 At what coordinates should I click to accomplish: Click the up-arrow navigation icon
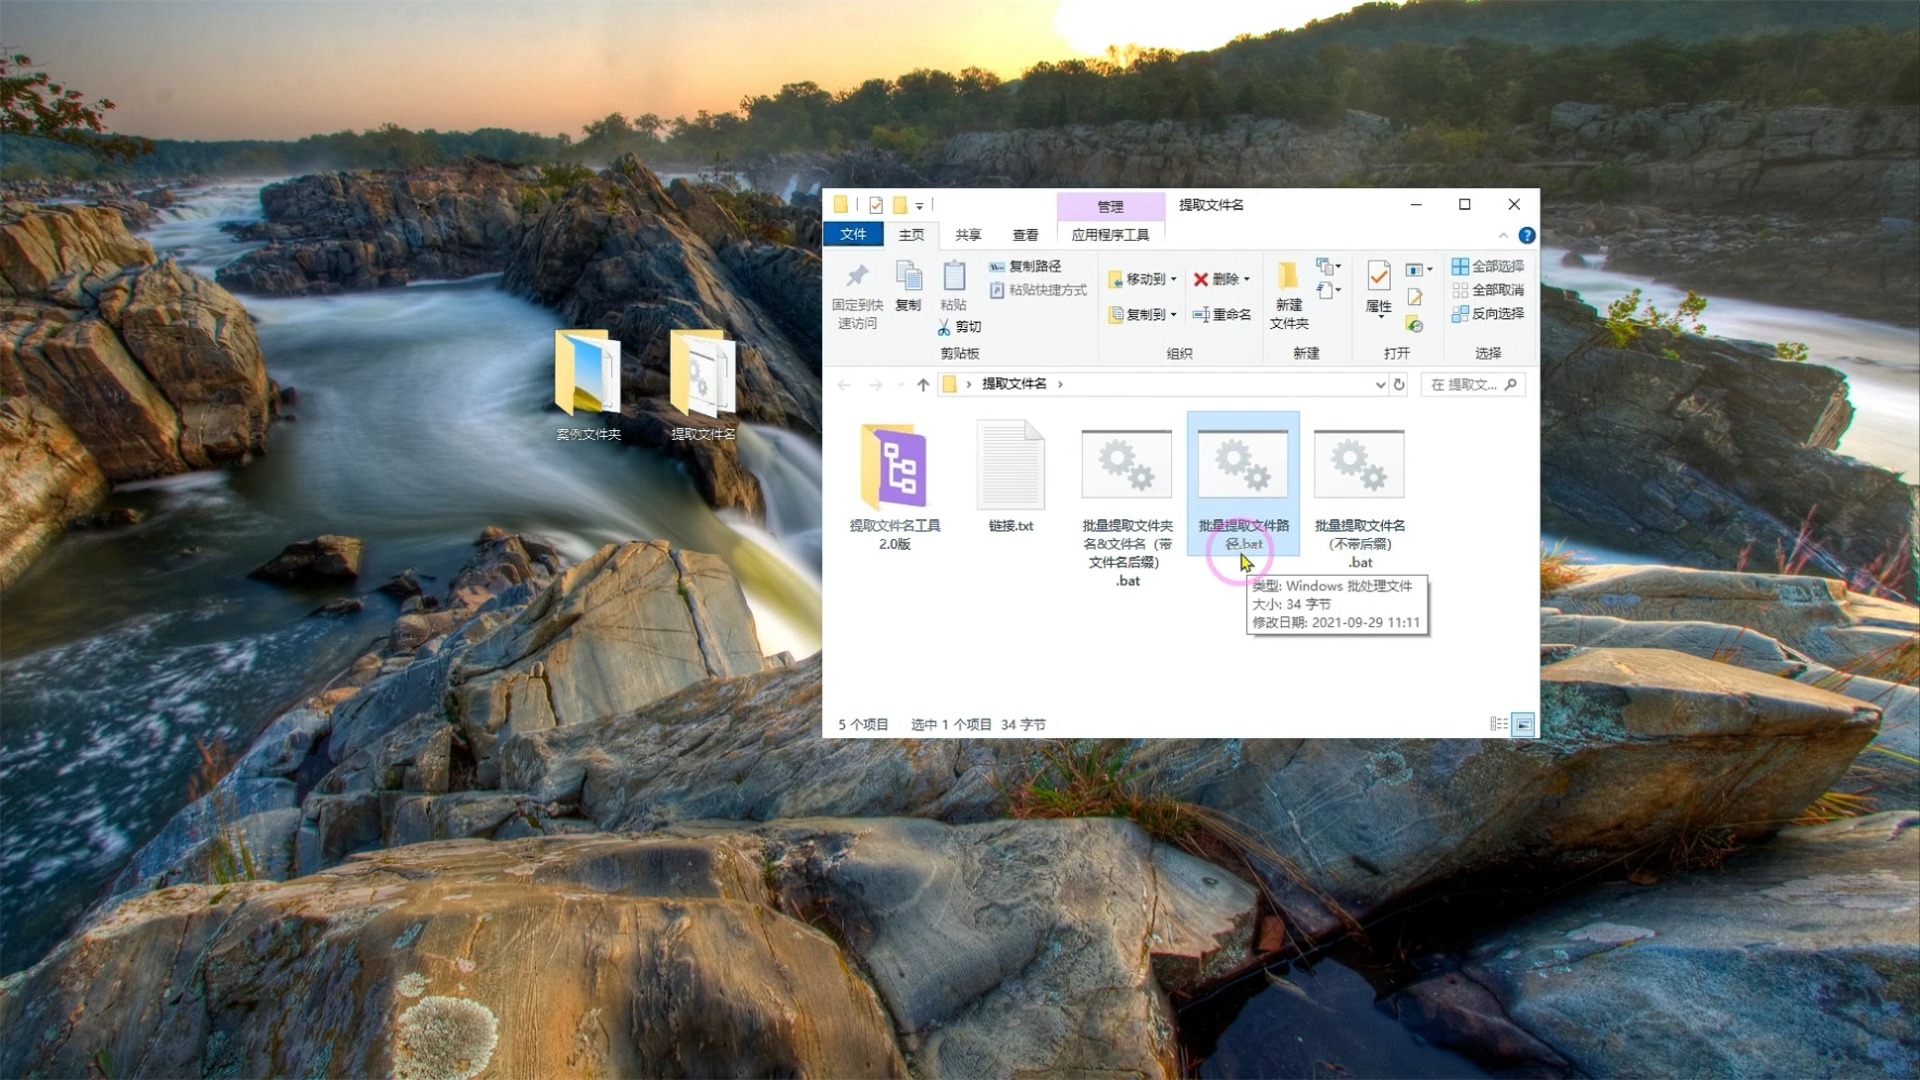point(923,385)
